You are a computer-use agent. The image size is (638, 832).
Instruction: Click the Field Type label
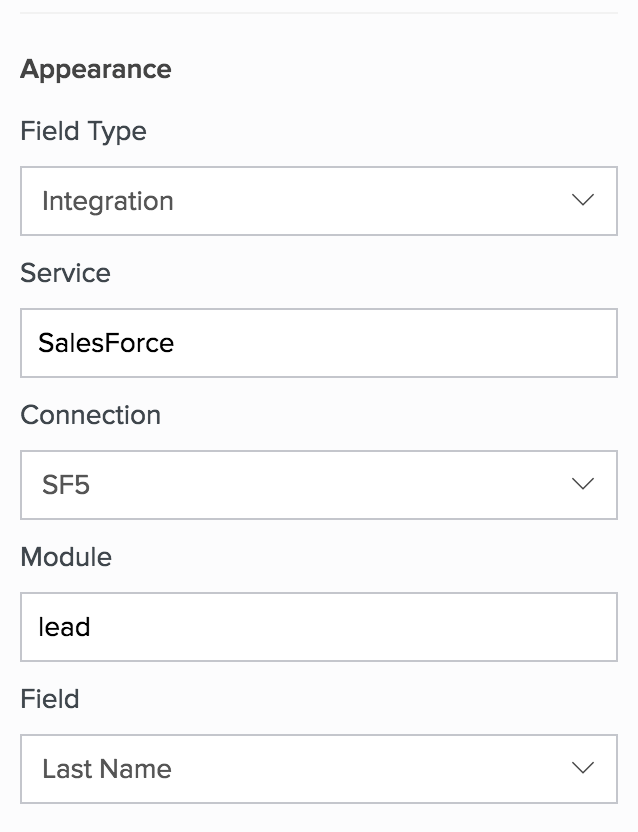[x=83, y=131]
